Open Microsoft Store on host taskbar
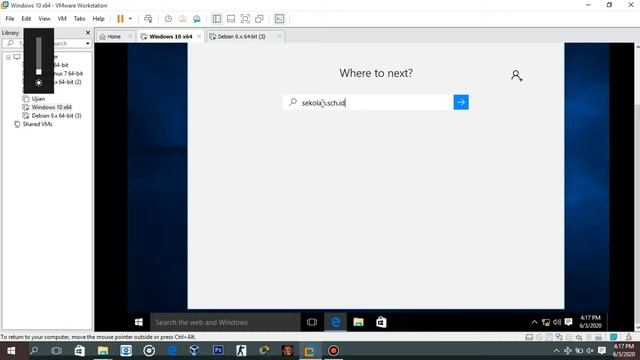Screen dimensions: 640x360 point(80,351)
